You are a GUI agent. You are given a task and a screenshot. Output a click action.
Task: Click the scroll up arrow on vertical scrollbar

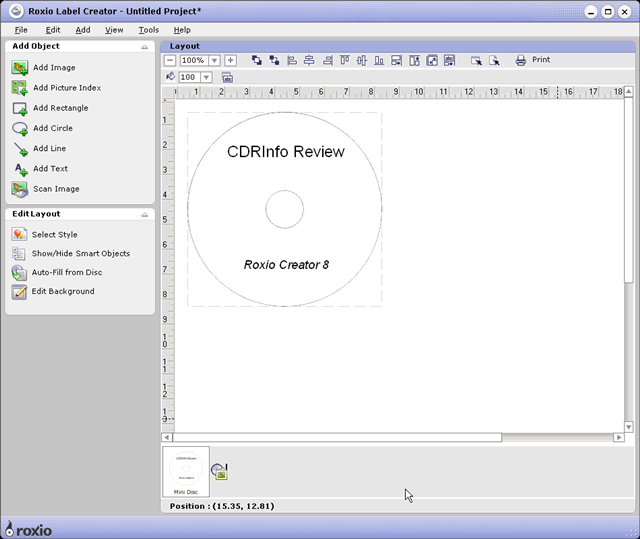point(629,91)
